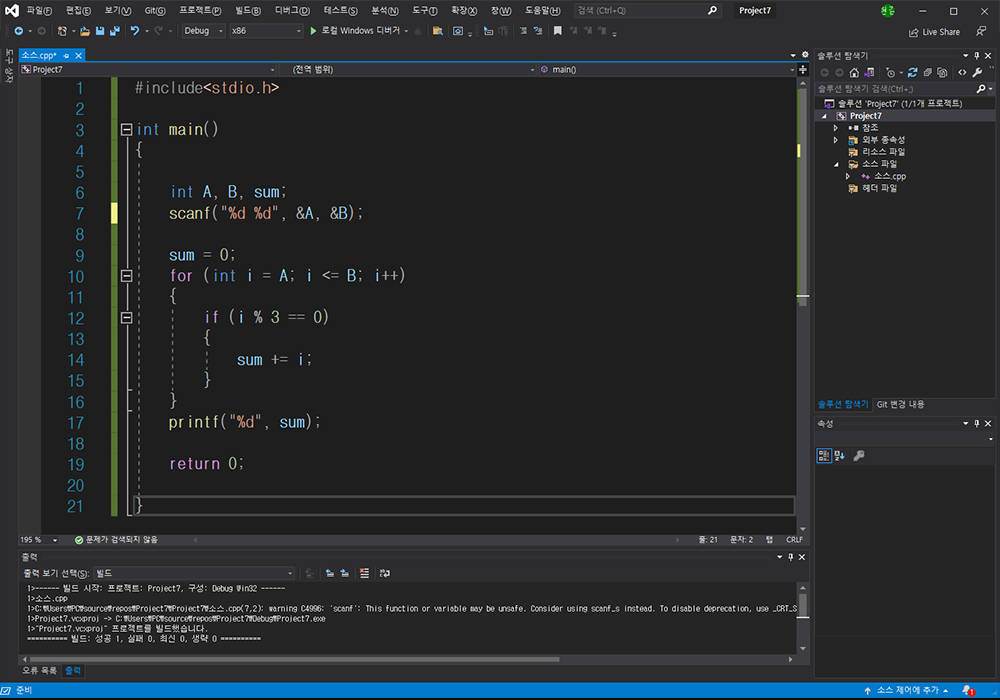Click the alphabetical sort icon in Properties panel
The image size is (1000, 700).
[x=839, y=455]
